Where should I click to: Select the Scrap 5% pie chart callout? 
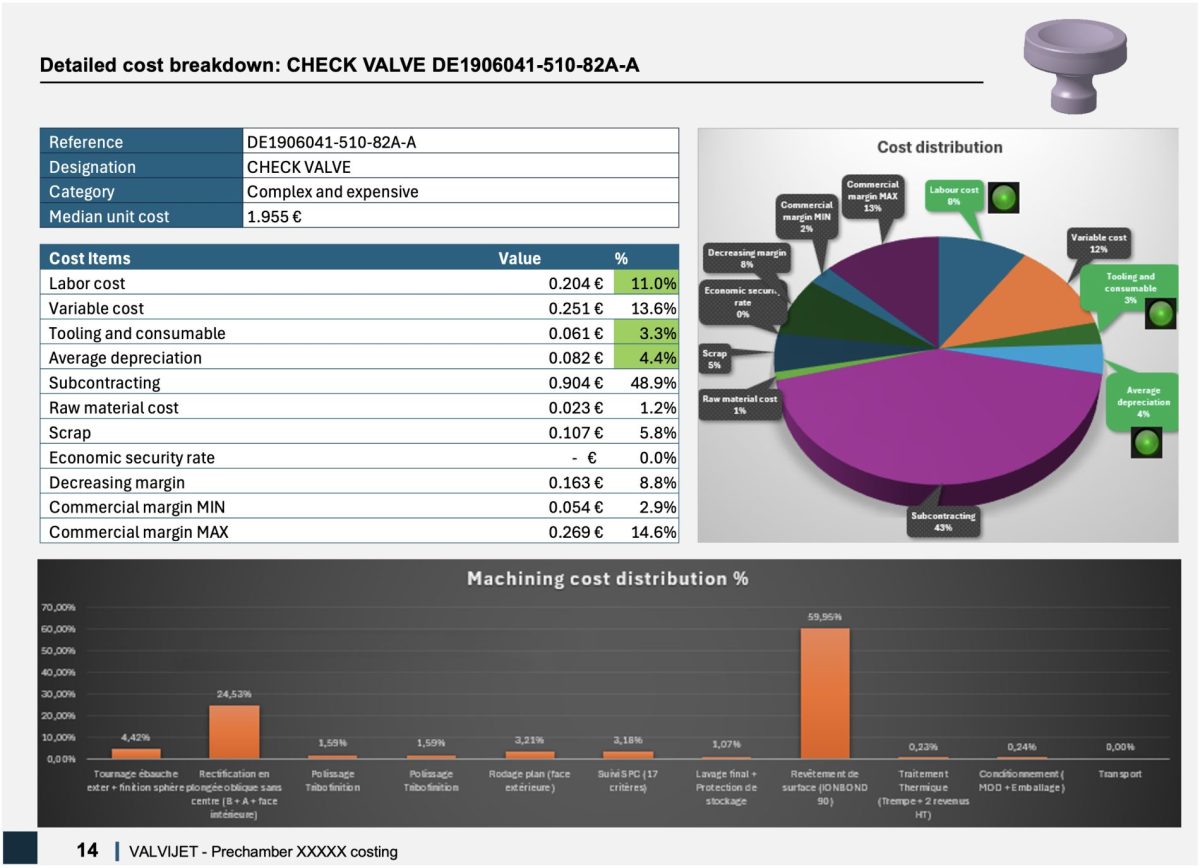click(715, 360)
